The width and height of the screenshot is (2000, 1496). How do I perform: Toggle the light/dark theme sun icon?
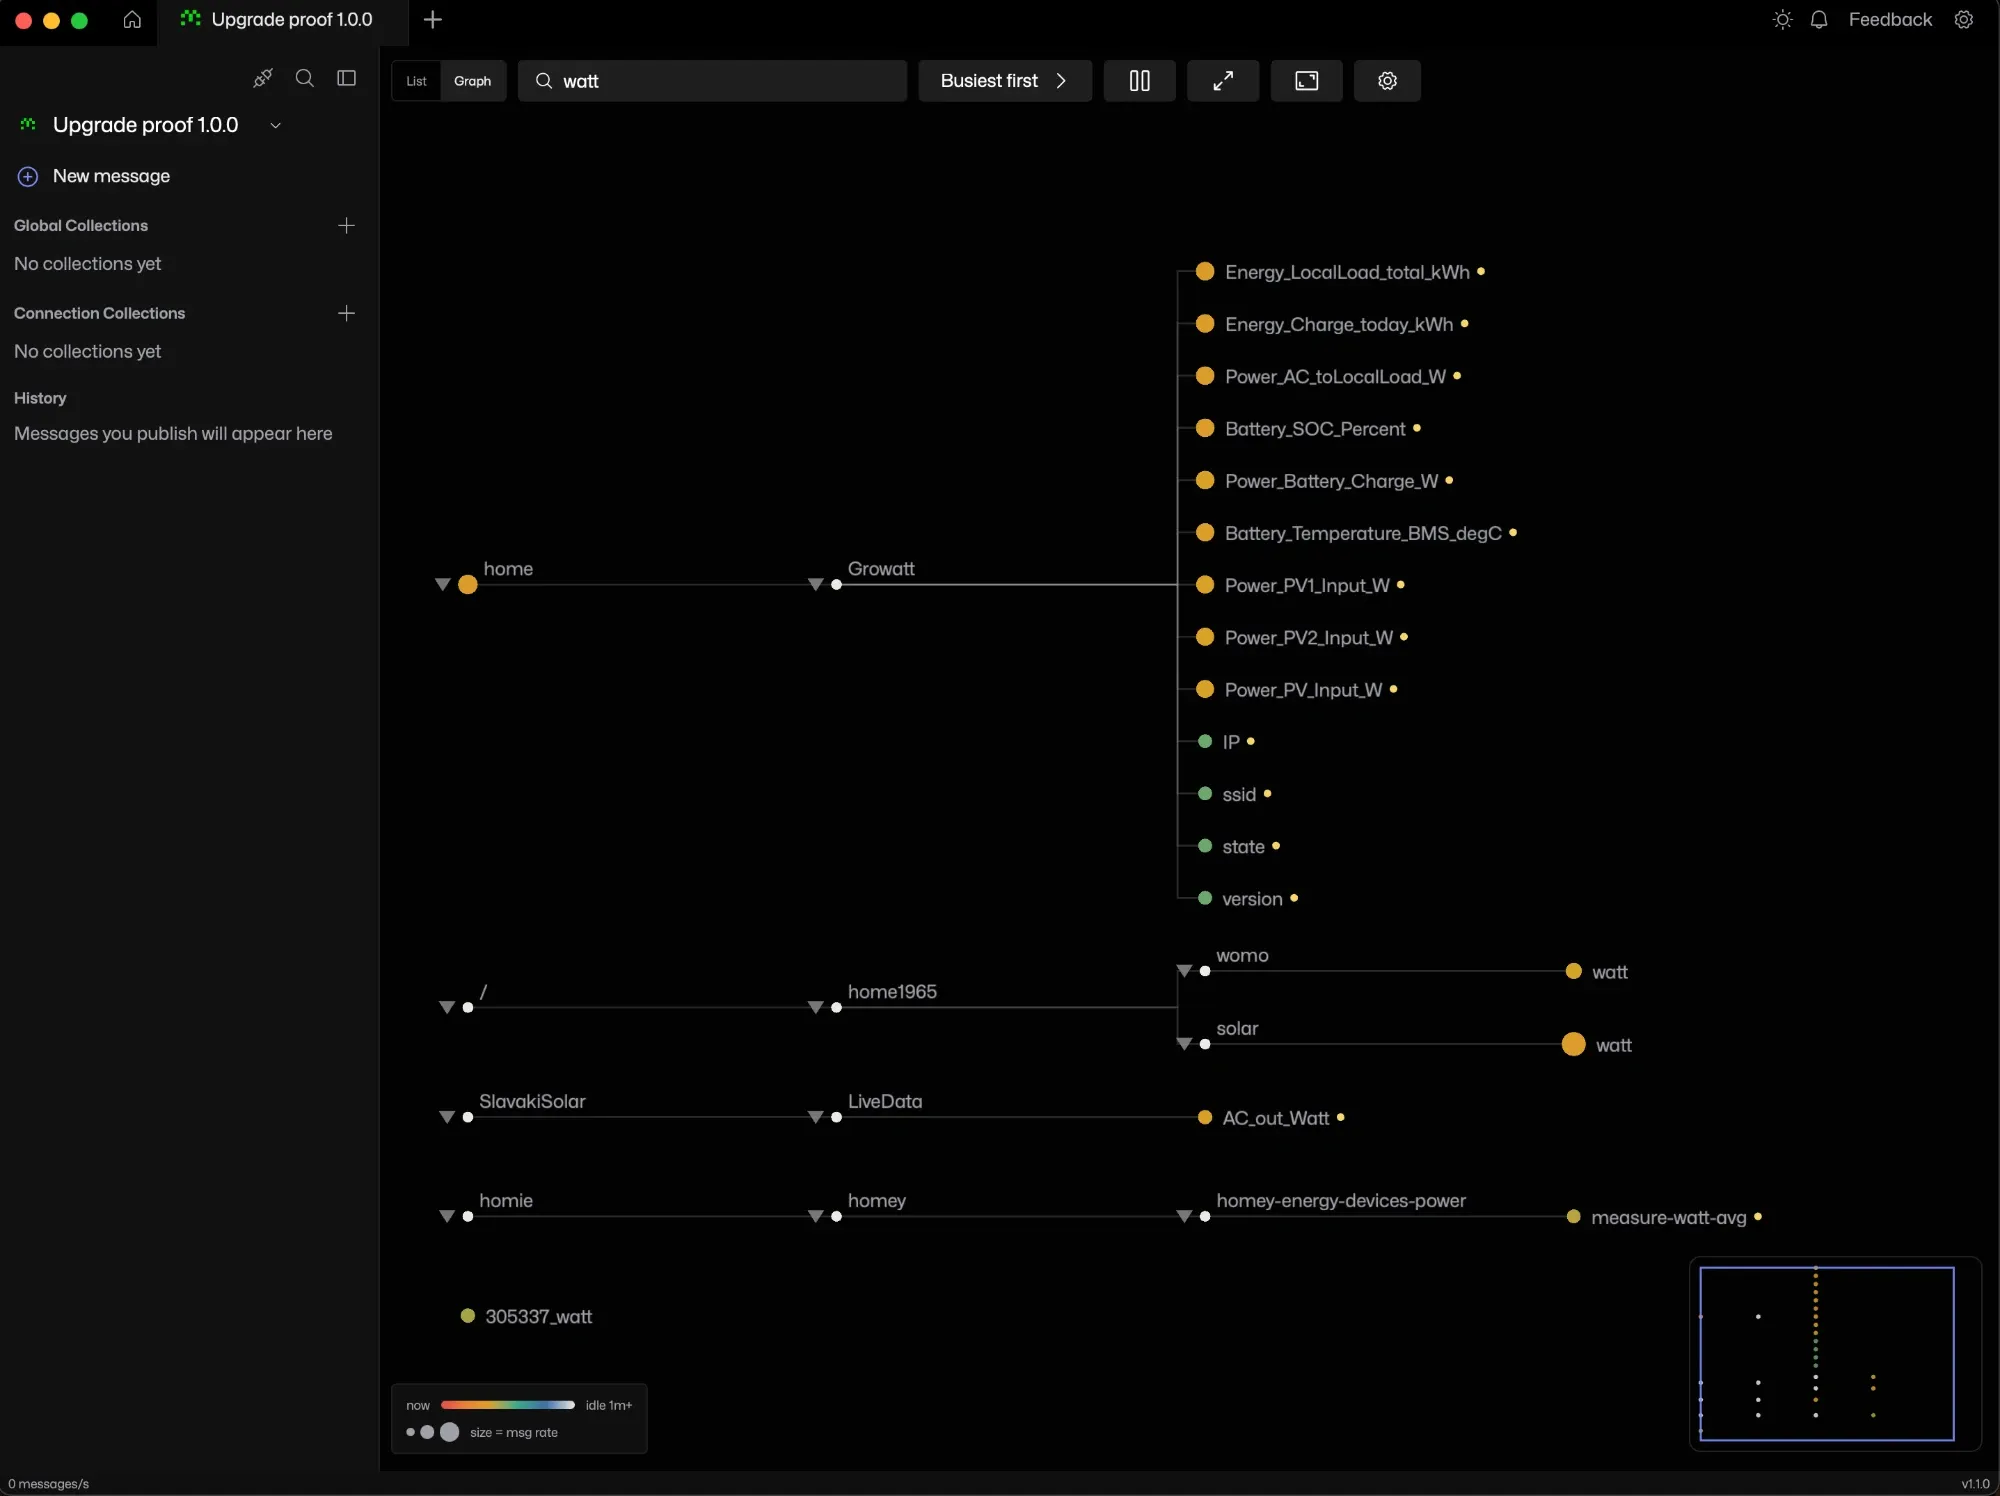coord(1782,20)
